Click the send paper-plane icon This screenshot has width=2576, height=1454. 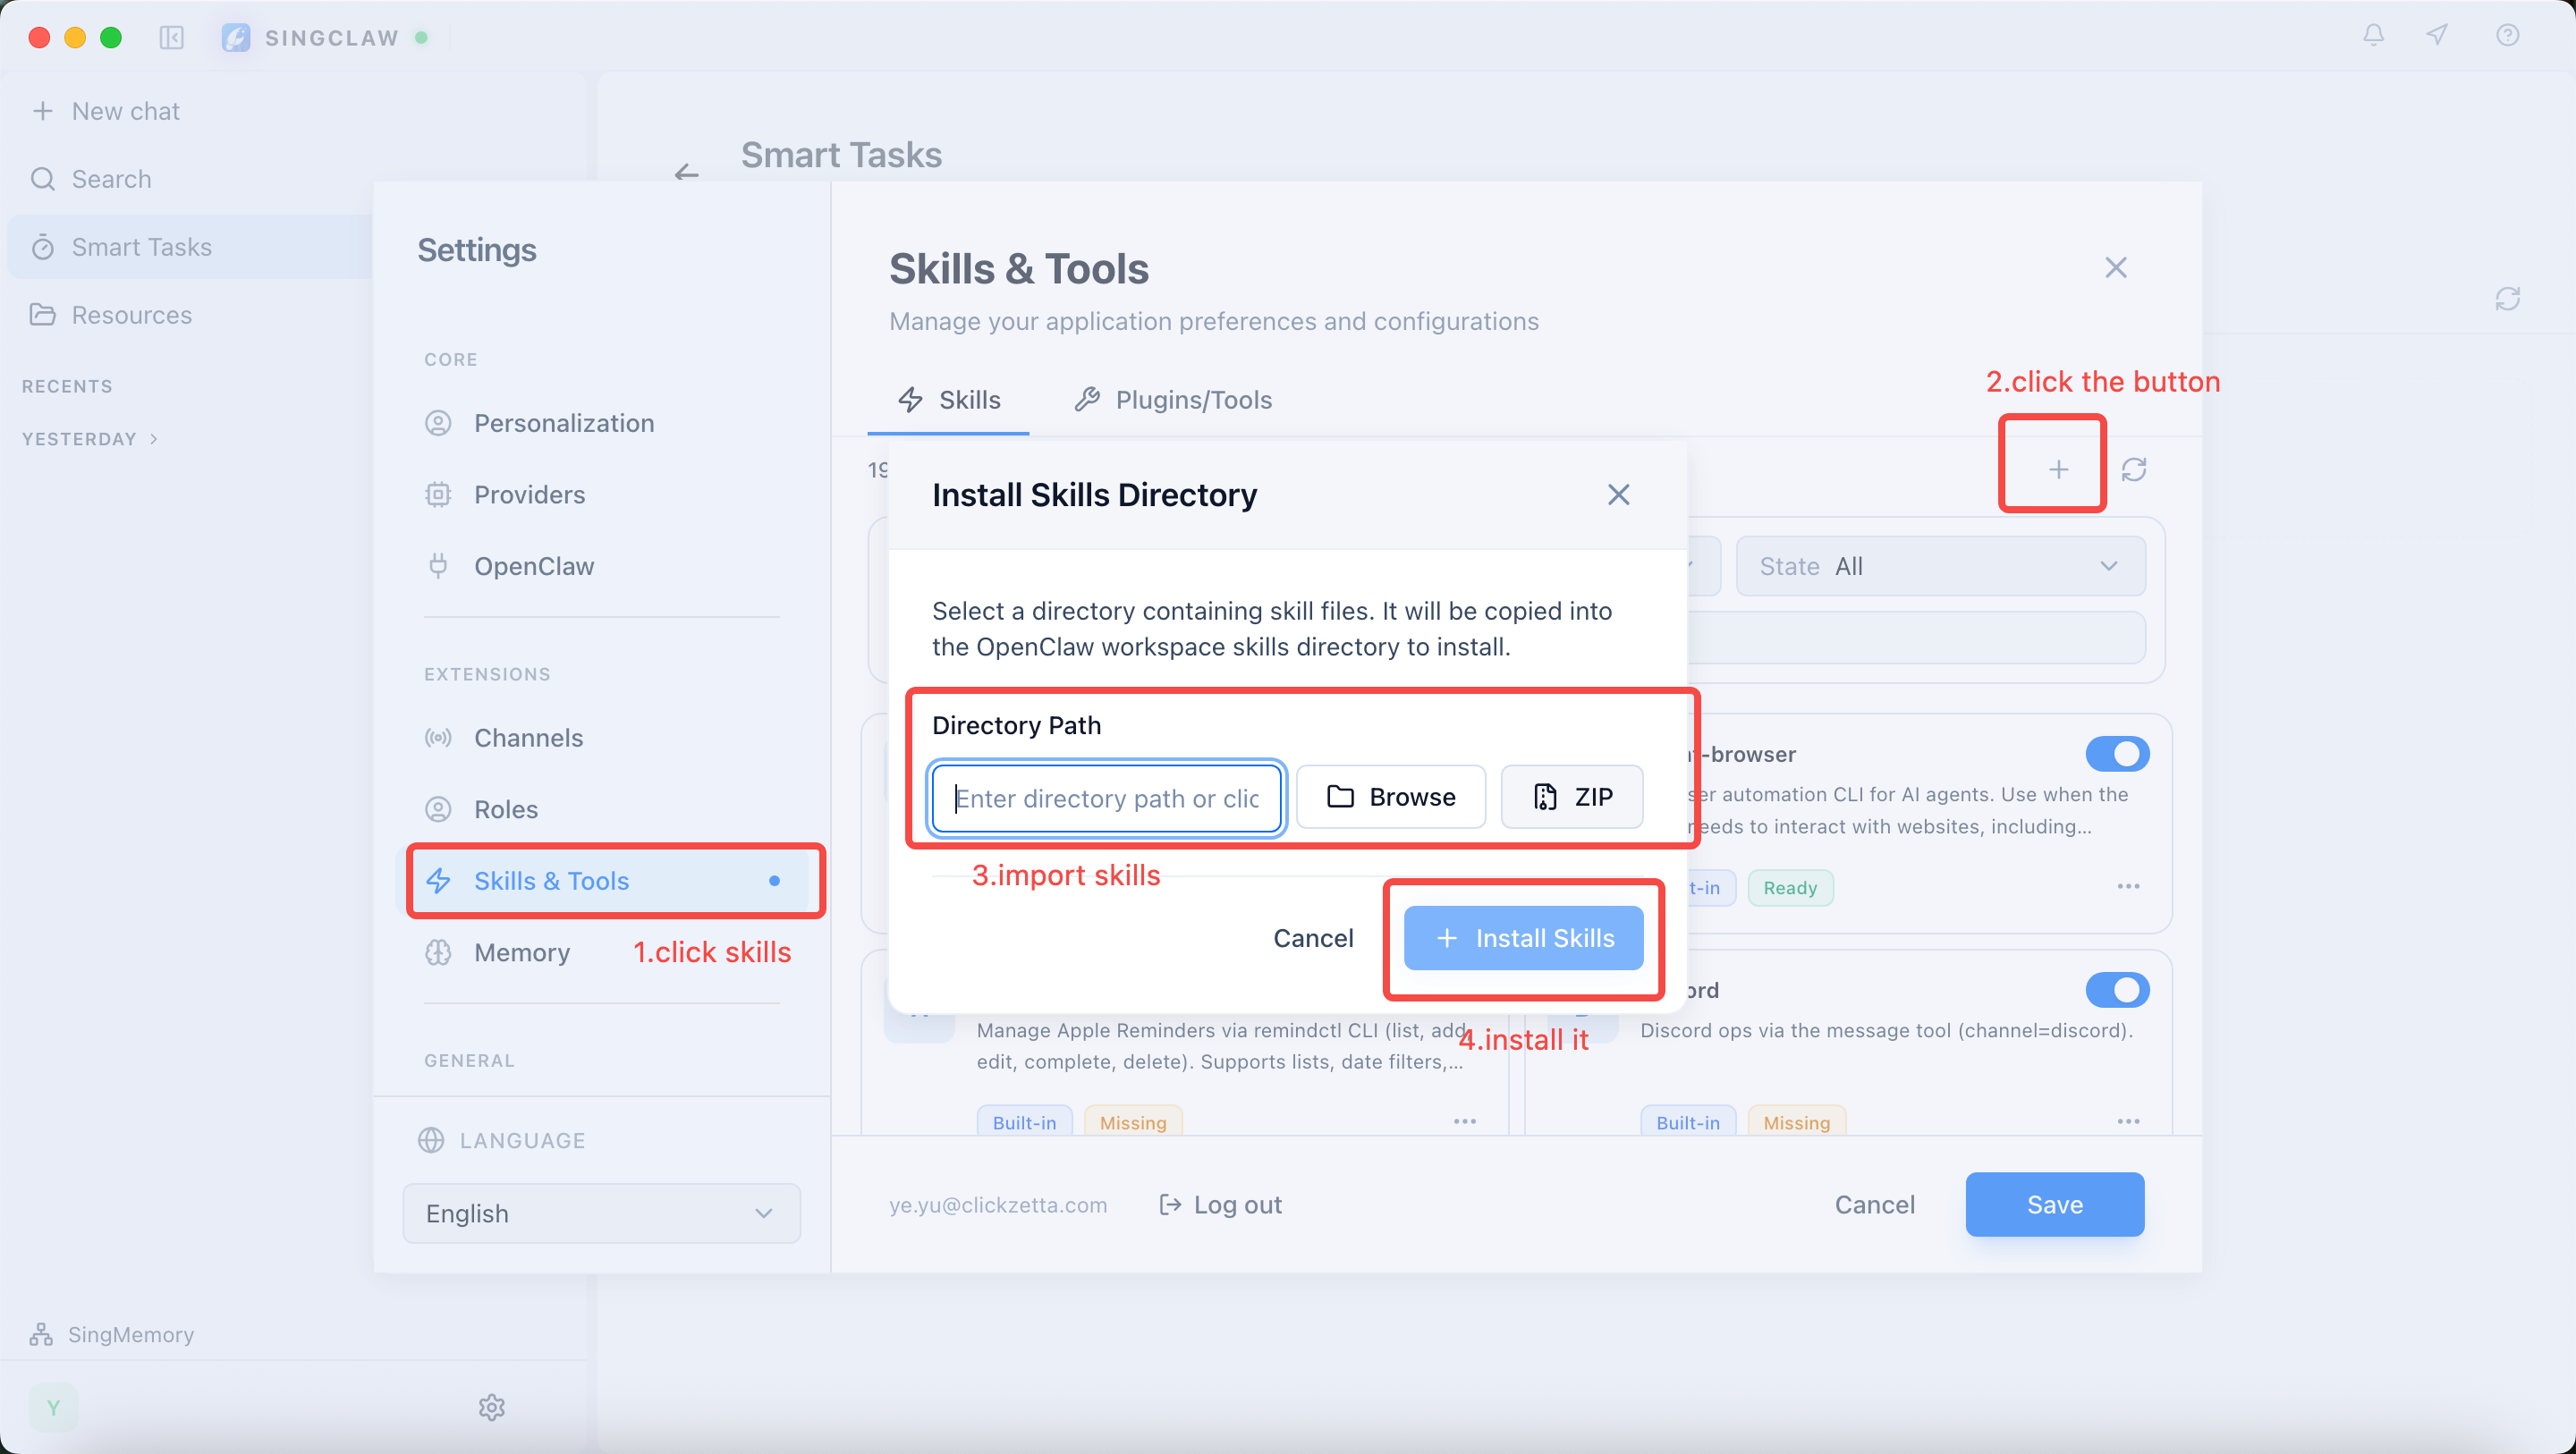(2437, 36)
